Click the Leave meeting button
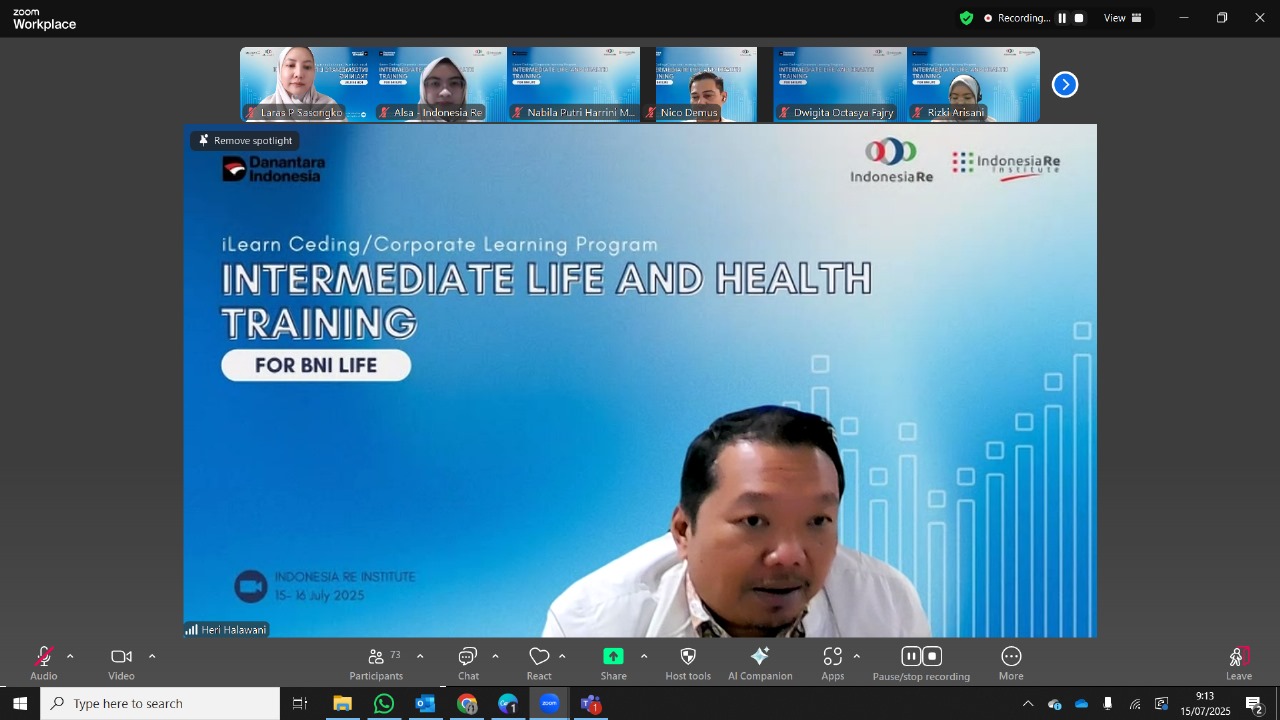Screen dimensions: 1280x720 [1239, 664]
